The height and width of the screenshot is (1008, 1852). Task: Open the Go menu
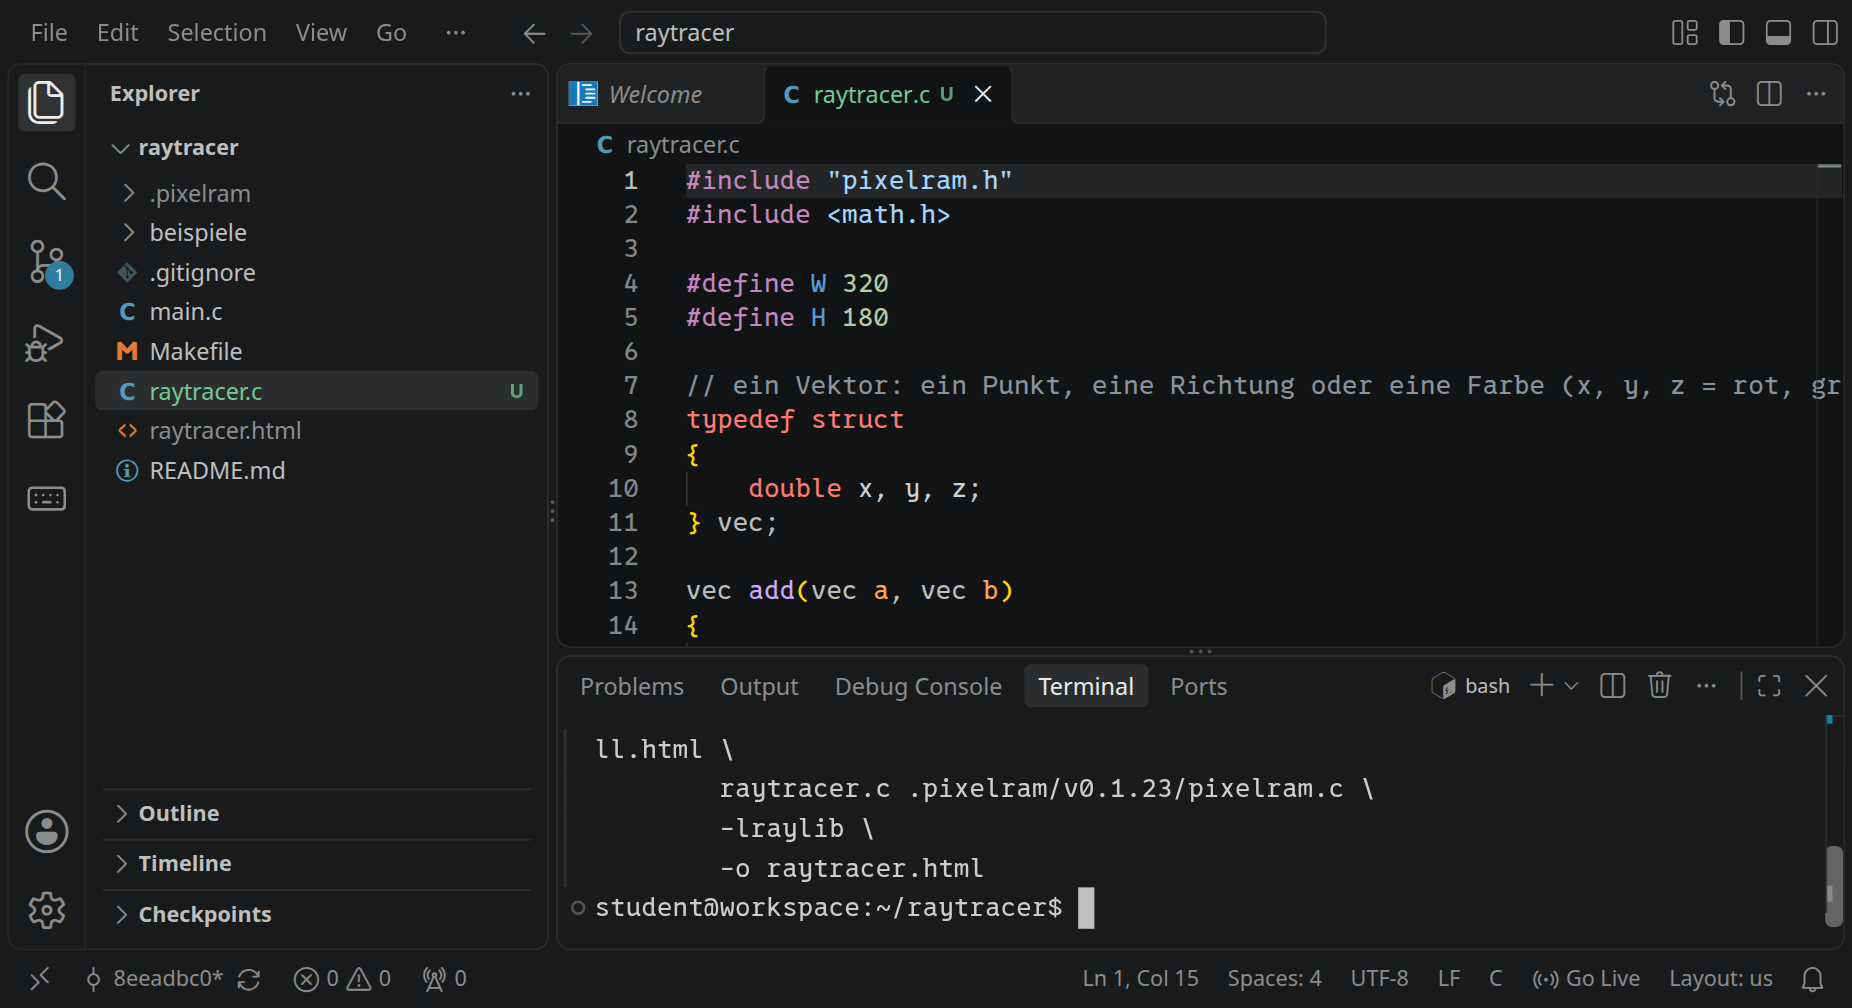coord(391,33)
